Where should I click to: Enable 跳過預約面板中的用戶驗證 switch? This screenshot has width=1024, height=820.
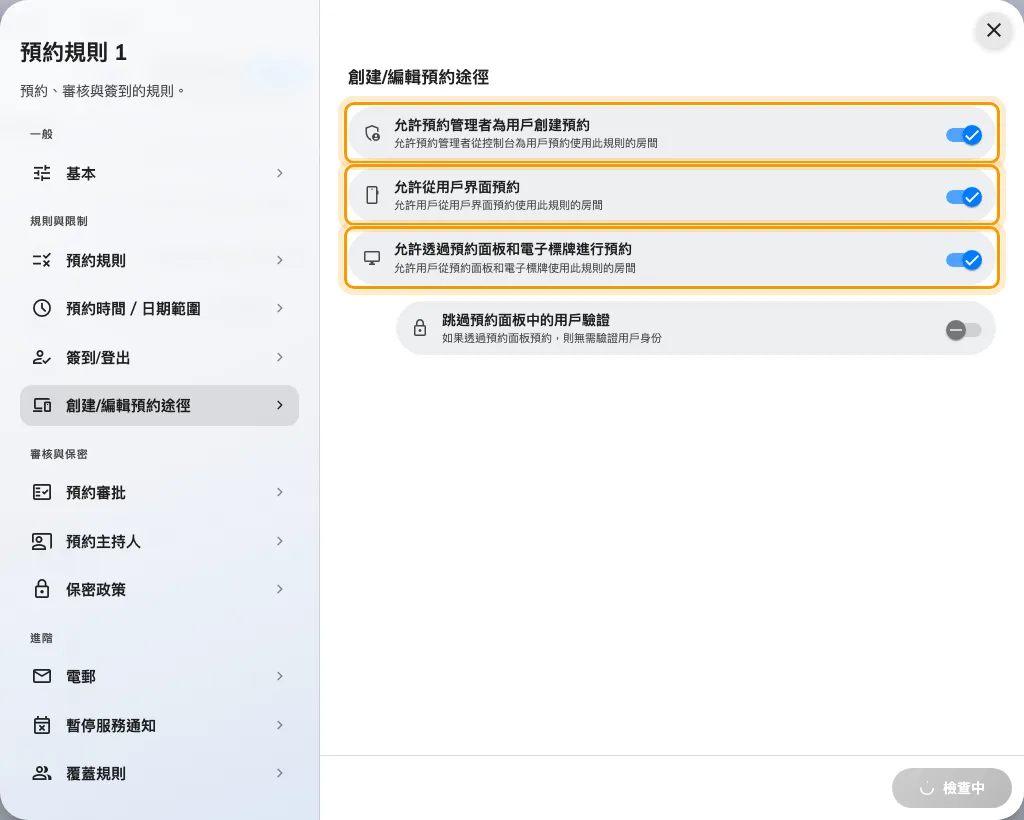pos(964,330)
